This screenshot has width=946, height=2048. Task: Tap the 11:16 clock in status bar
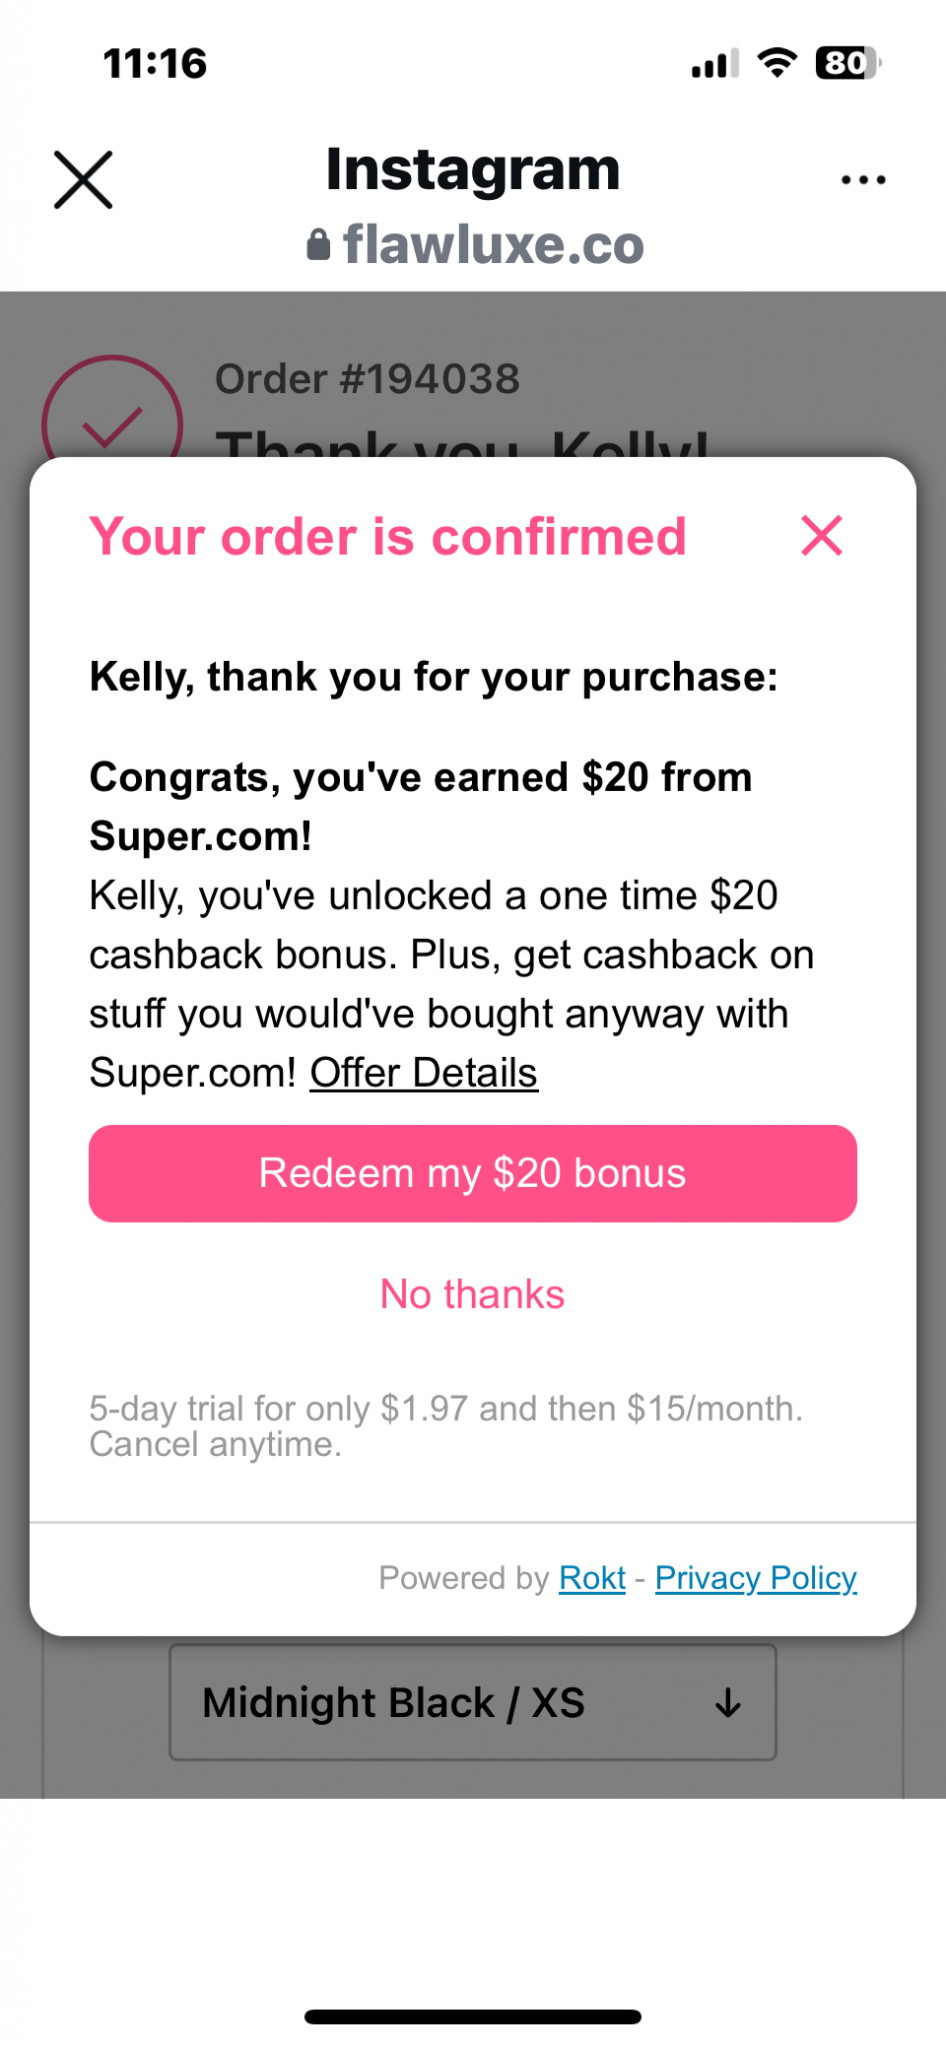coord(155,64)
